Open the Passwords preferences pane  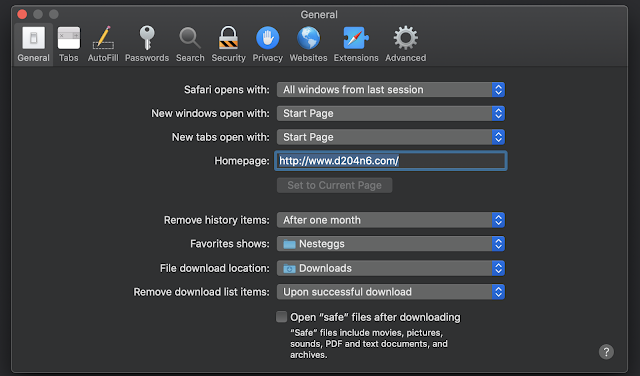tap(147, 44)
